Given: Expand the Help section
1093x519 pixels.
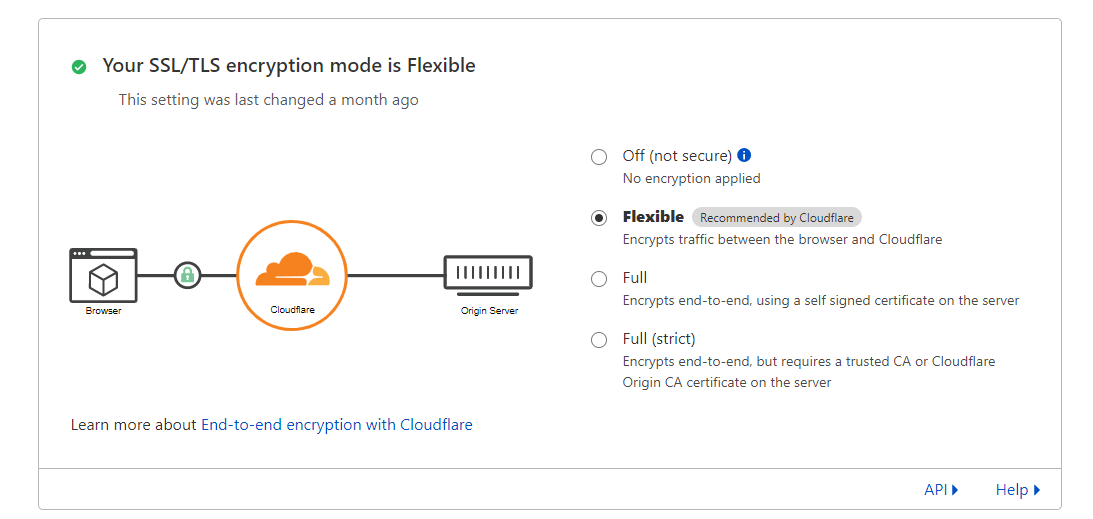Looking at the screenshot, I should pos(1018,490).
